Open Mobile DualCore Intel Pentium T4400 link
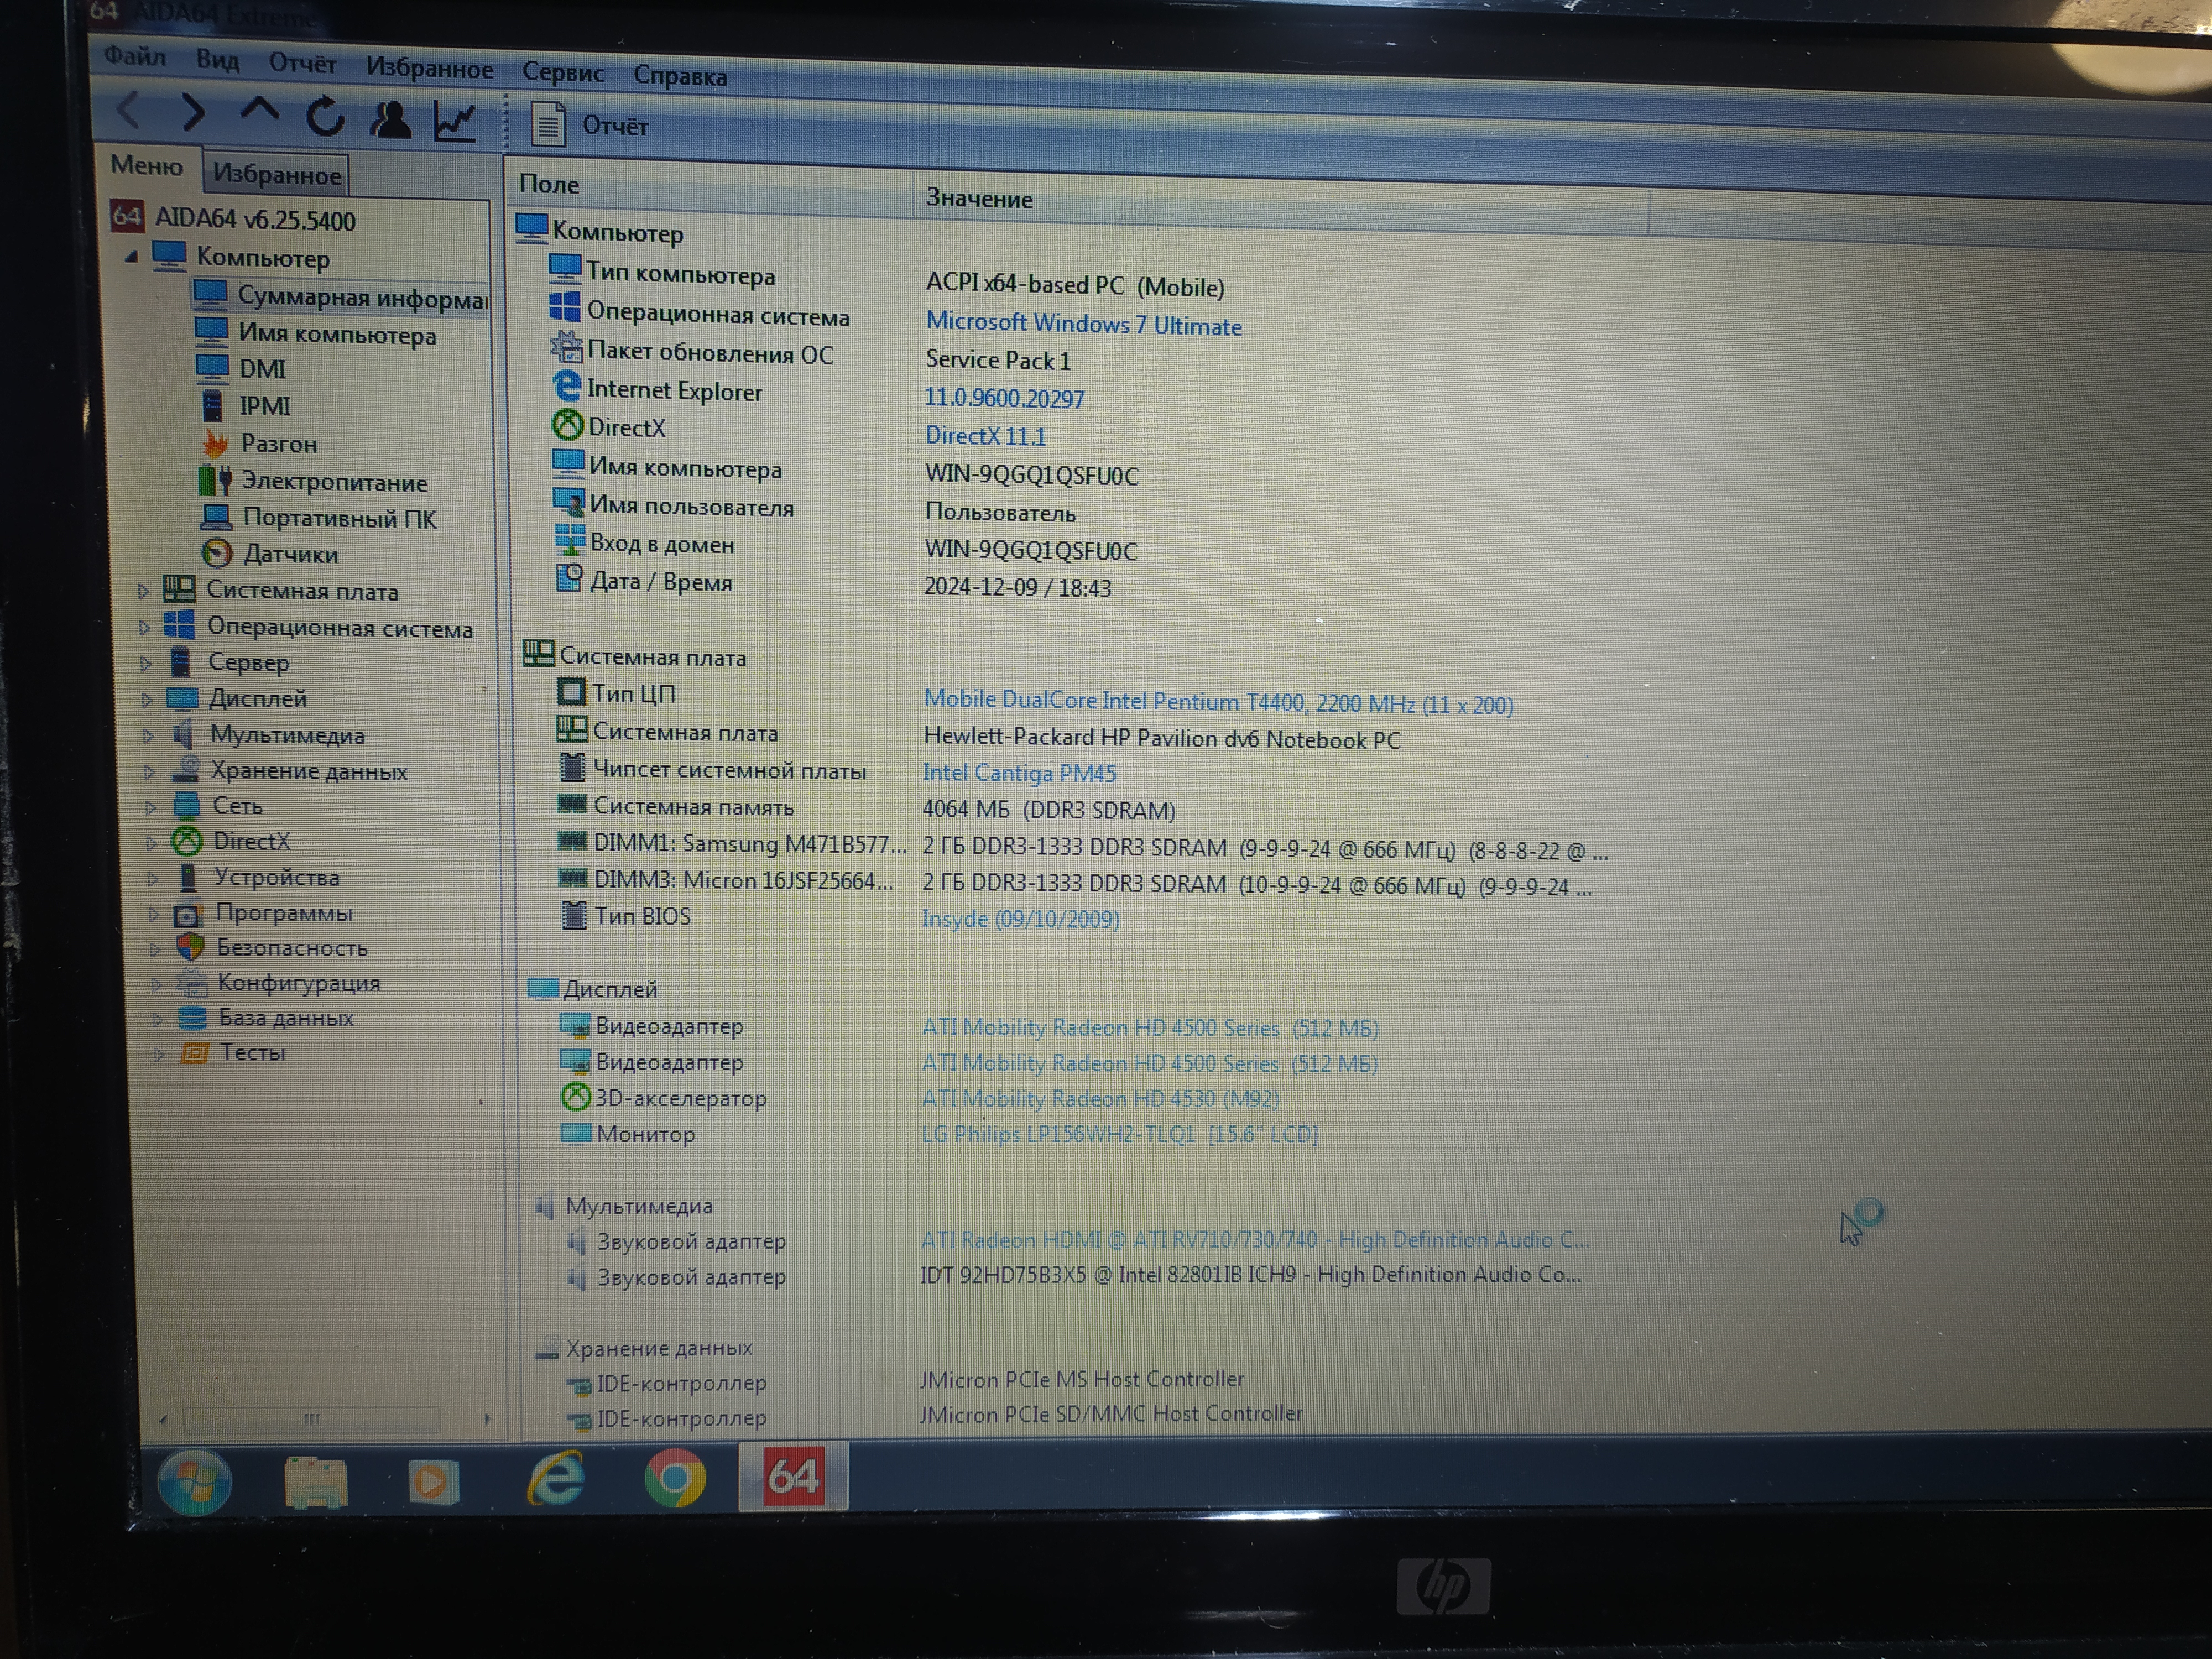Image resolution: width=2212 pixels, height=1659 pixels. (x=1218, y=702)
